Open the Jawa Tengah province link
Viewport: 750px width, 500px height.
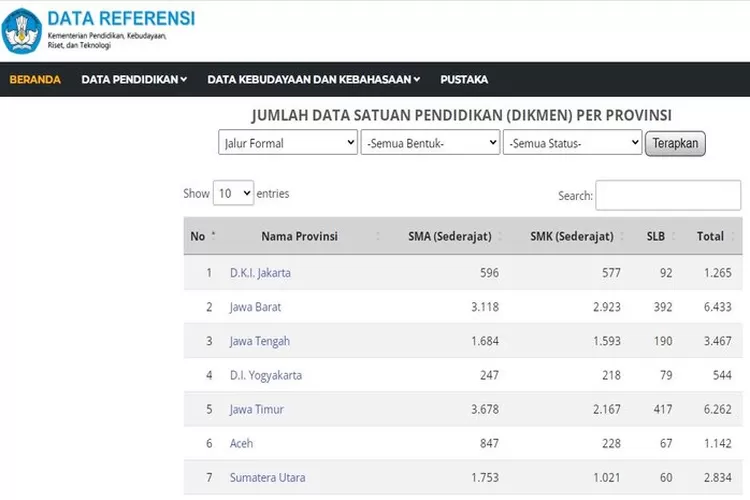260,341
